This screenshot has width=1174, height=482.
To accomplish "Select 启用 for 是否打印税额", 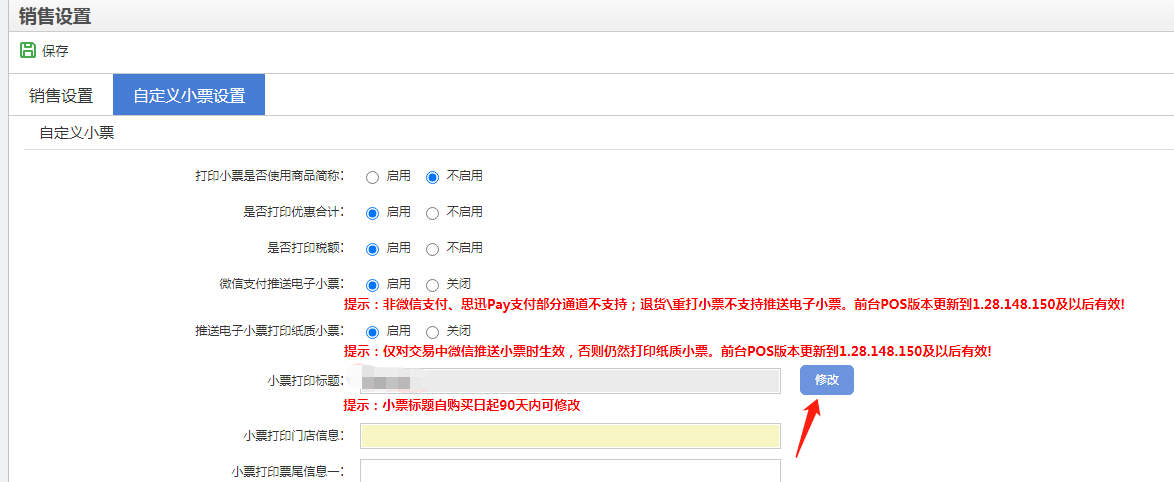I will [373, 249].
